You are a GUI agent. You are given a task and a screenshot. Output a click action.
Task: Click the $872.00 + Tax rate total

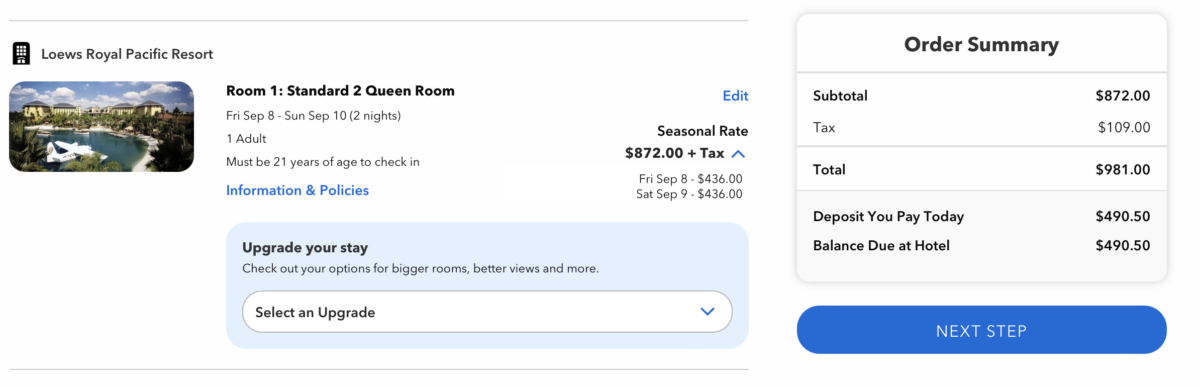(x=674, y=153)
